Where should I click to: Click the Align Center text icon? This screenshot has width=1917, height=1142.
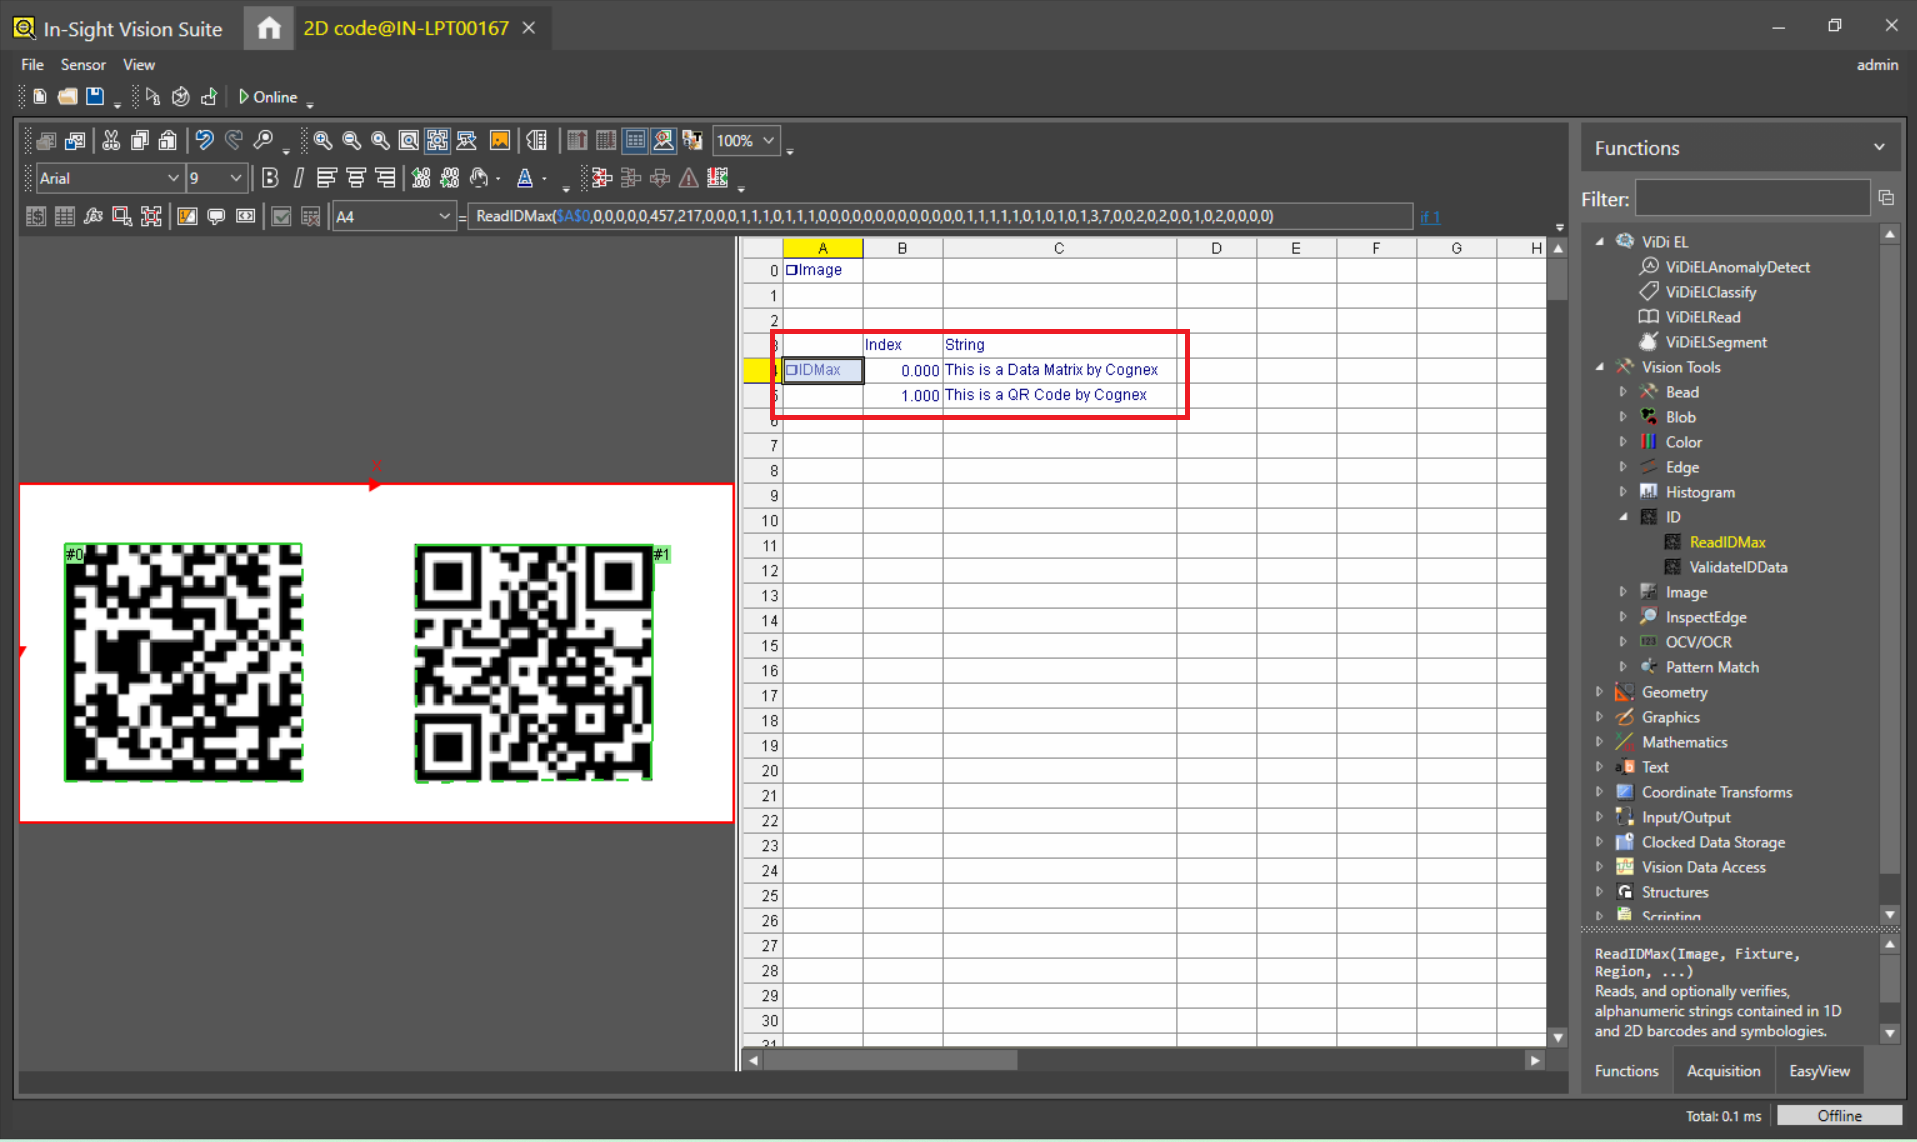(356, 177)
